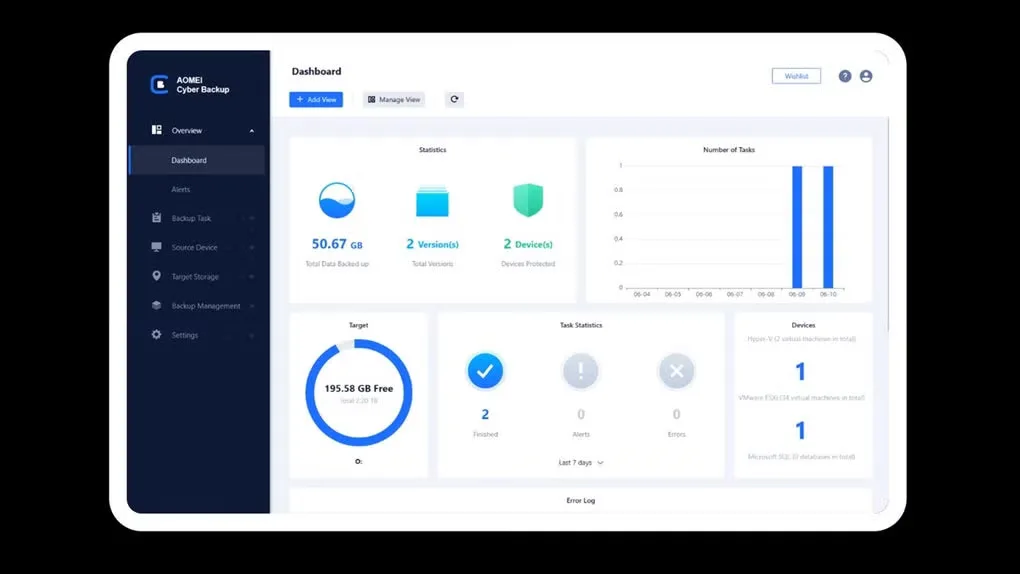Expand the Source Device menu

(x=252, y=248)
